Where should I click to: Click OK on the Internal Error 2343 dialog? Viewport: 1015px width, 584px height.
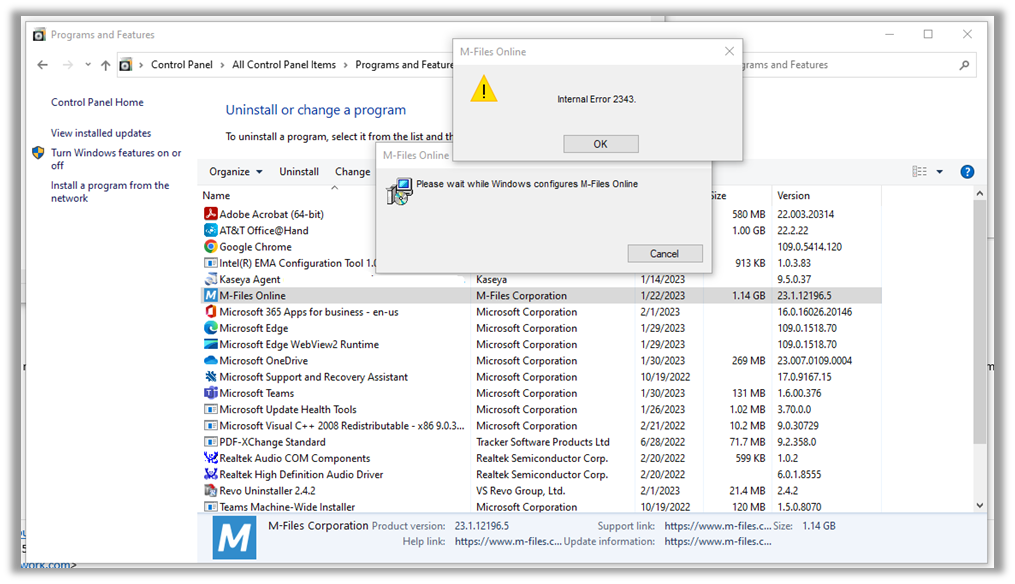[601, 144]
